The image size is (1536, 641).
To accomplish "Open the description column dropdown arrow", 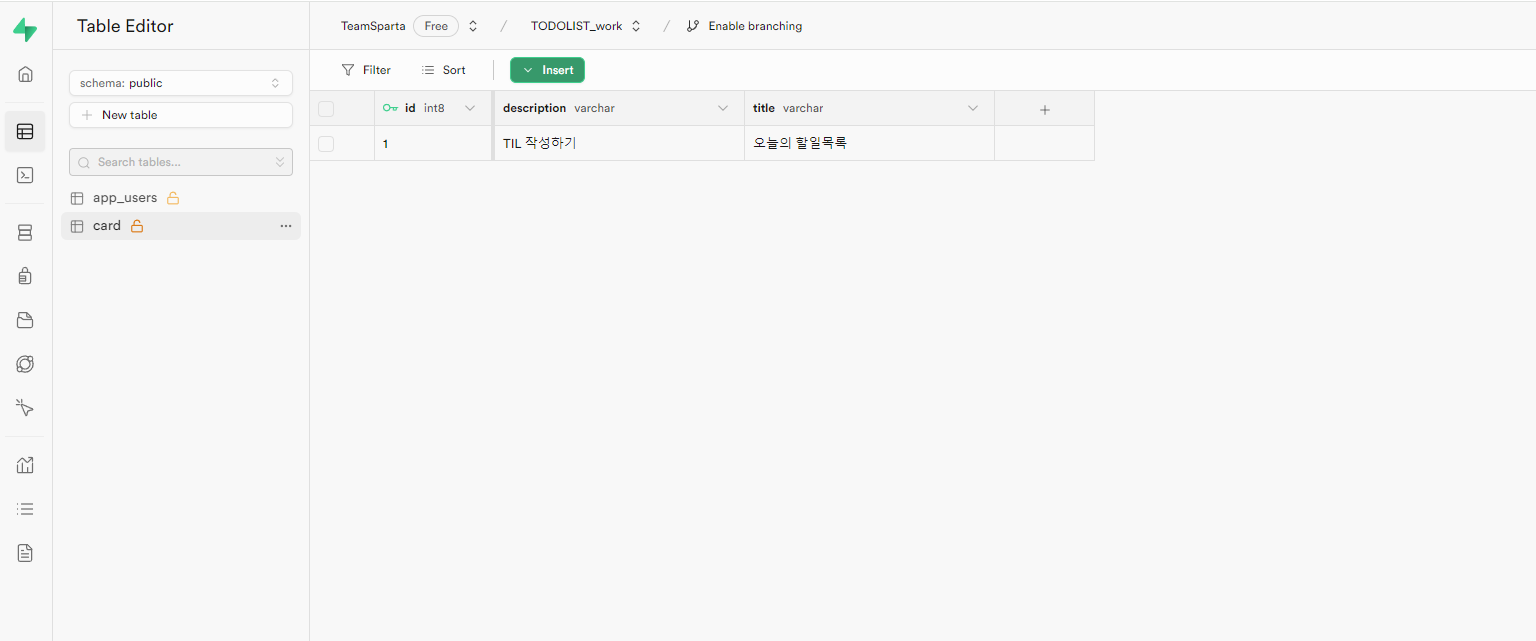I will [x=723, y=108].
